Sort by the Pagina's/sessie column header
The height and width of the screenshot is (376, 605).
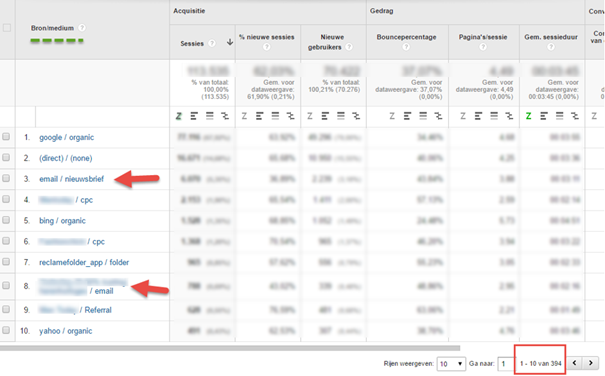pyautogui.click(x=483, y=37)
